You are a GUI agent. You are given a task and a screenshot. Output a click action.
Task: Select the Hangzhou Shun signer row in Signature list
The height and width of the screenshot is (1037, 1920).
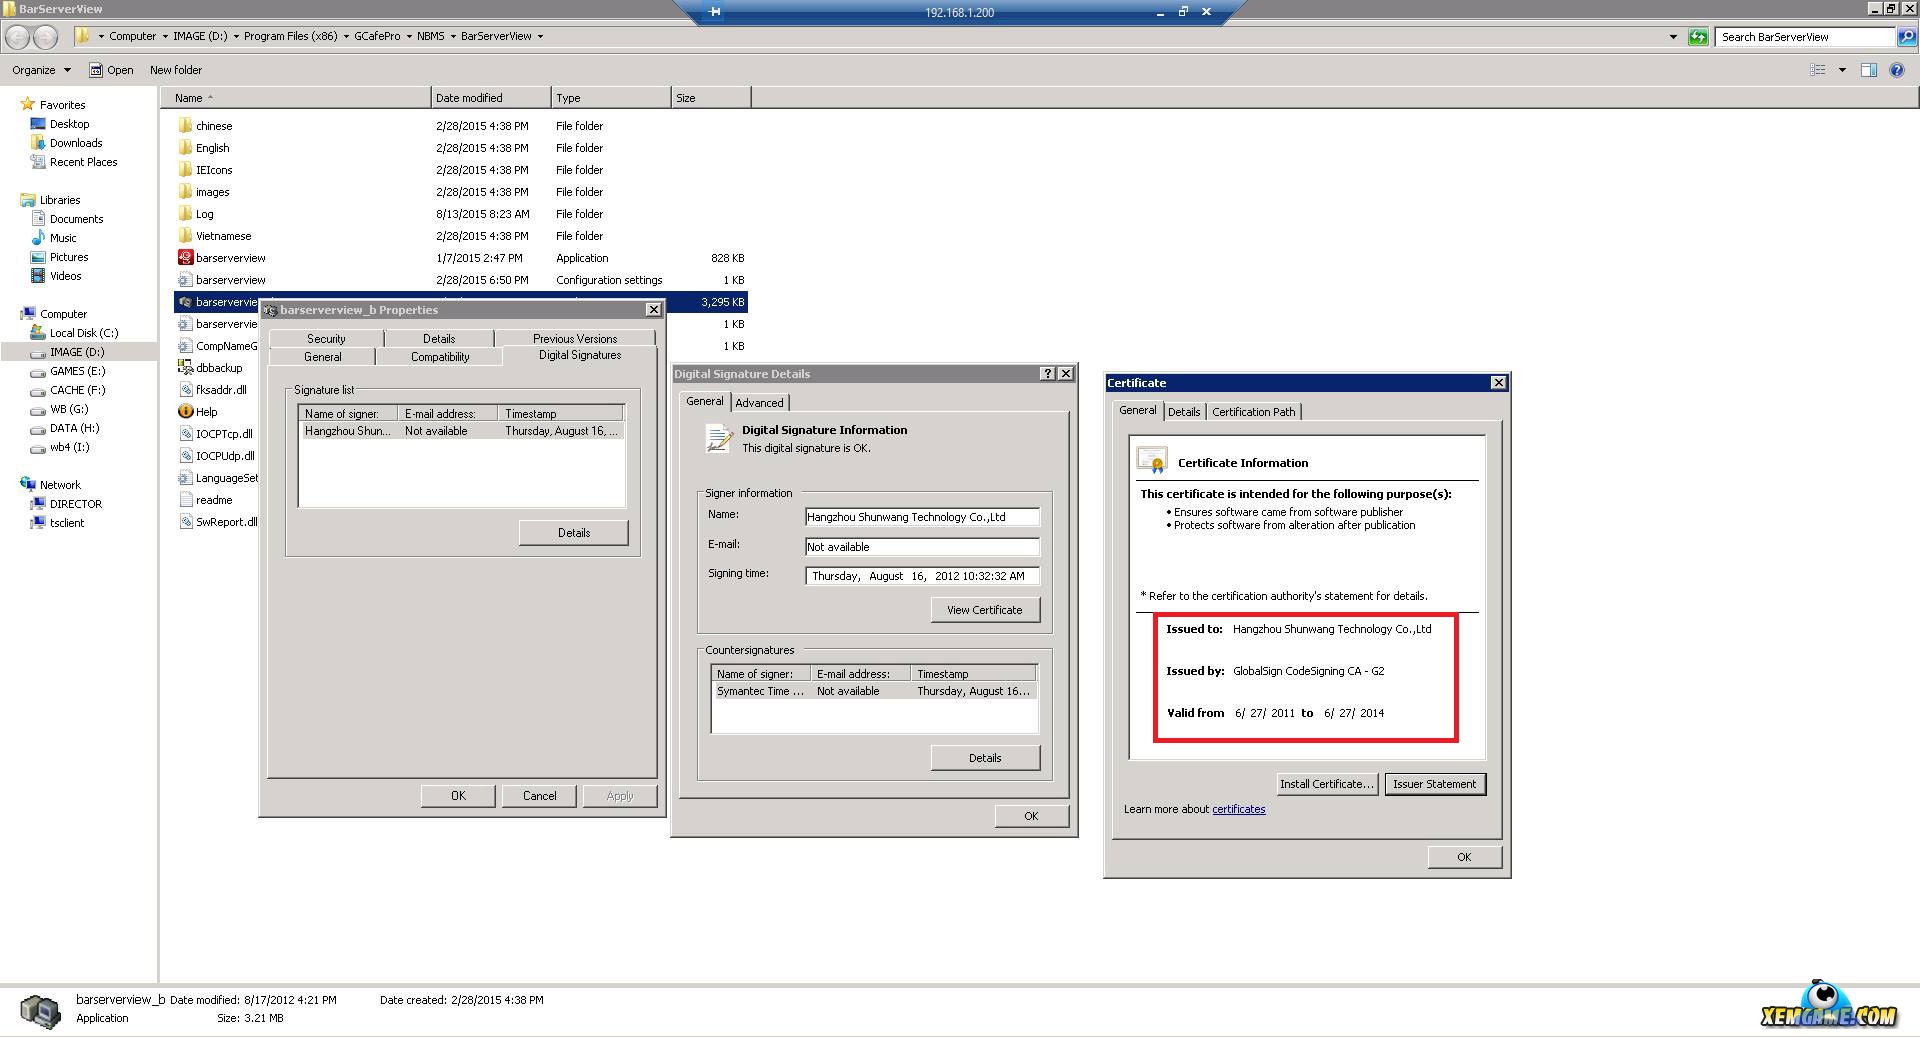(x=461, y=430)
